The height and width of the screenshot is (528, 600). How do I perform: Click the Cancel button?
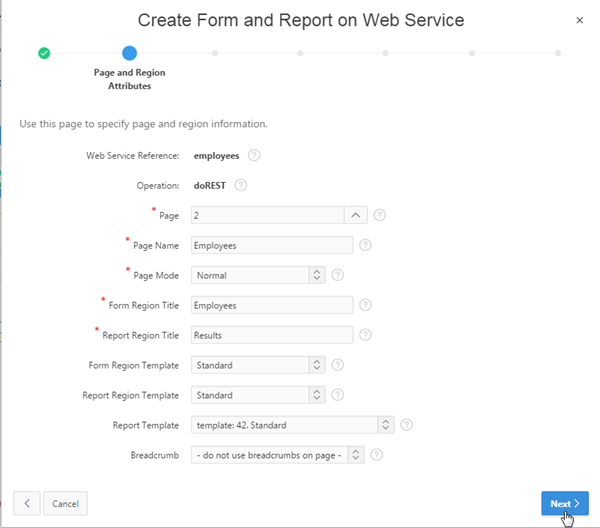pyautogui.click(x=66, y=504)
